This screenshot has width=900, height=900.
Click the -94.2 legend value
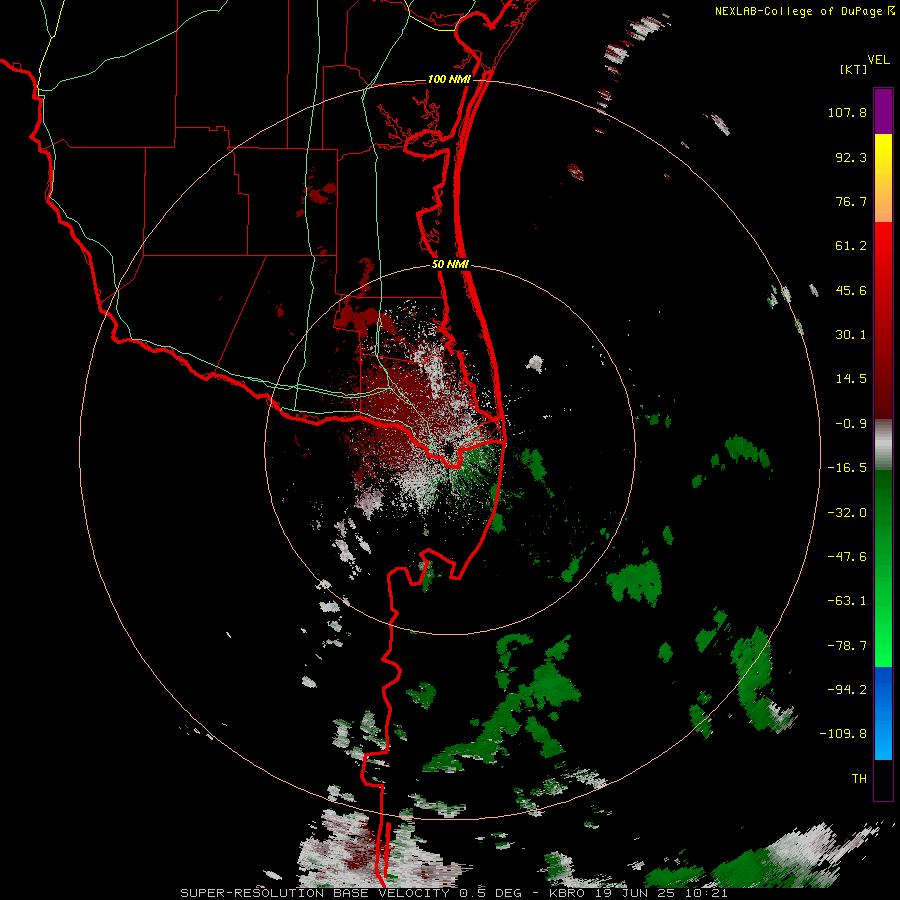[x=847, y=689]
